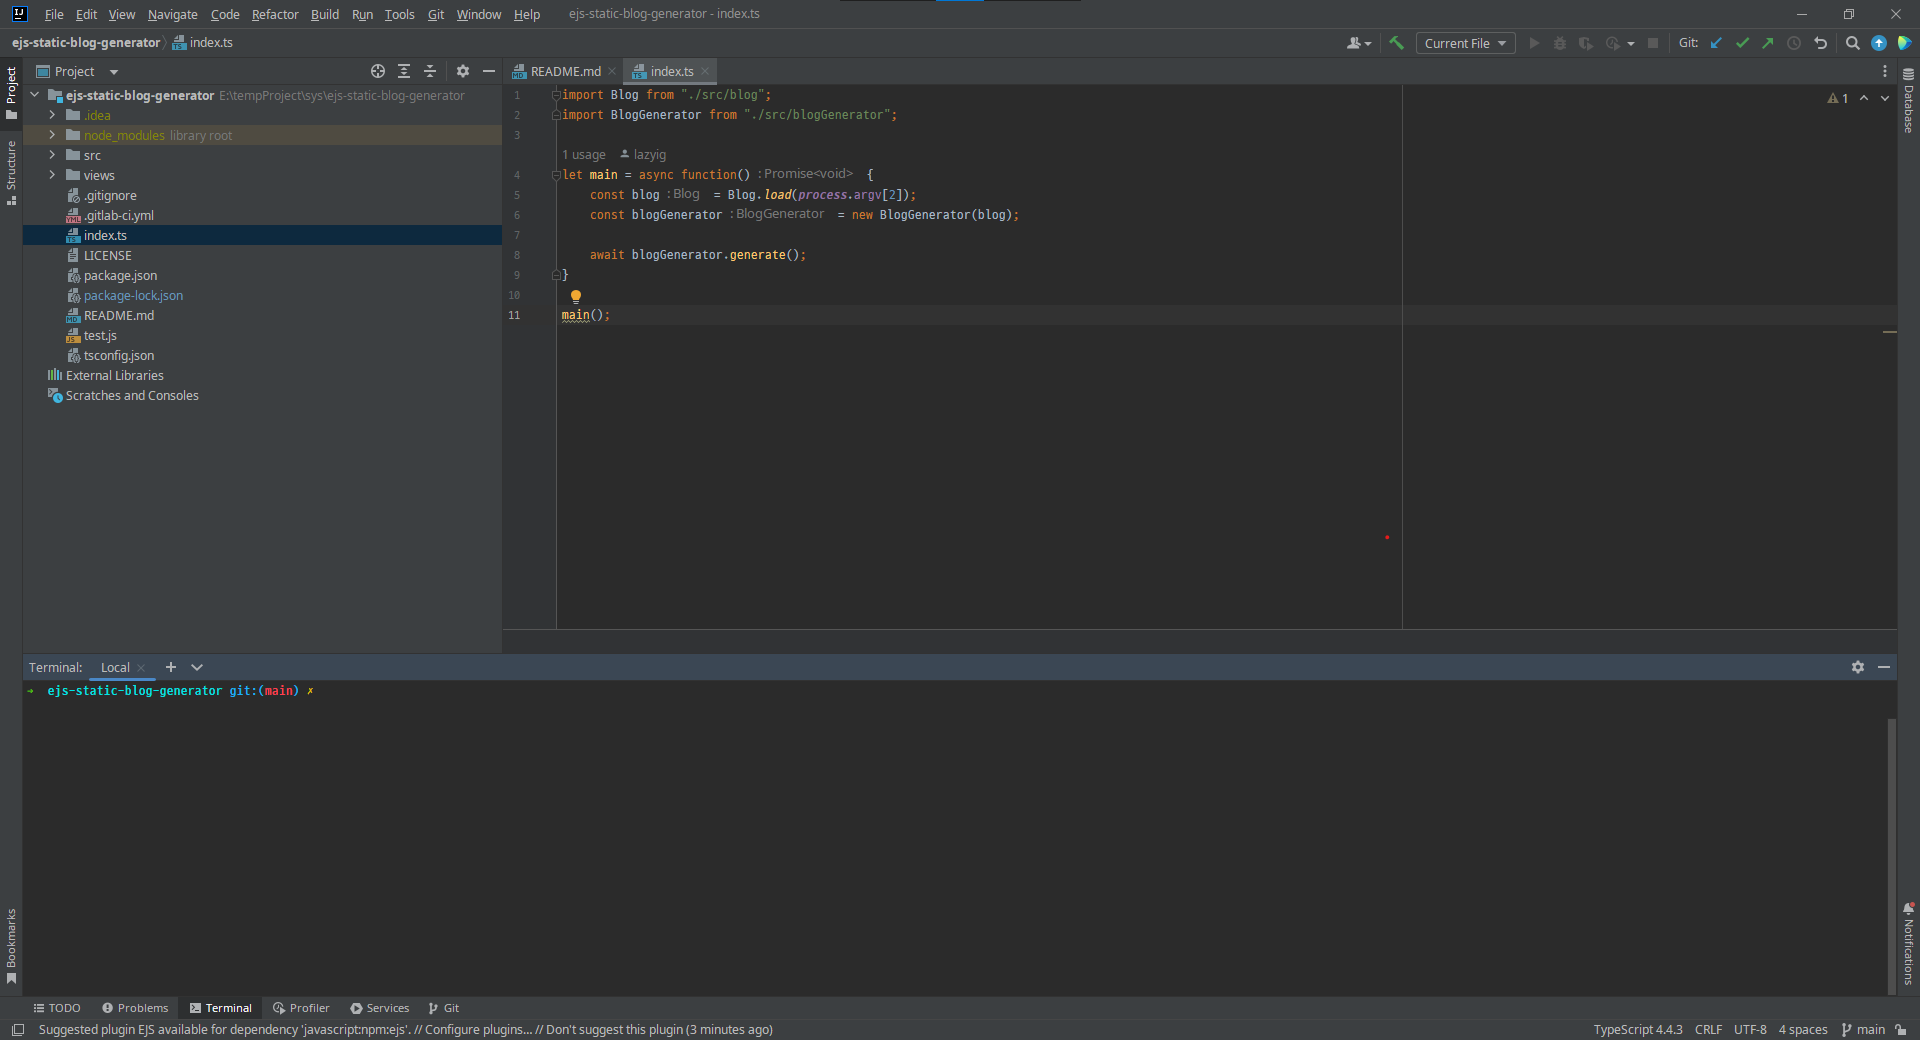
Task: Click the TypeScript 4.4.3 status widget
Action: [x=1637, y=1029]
